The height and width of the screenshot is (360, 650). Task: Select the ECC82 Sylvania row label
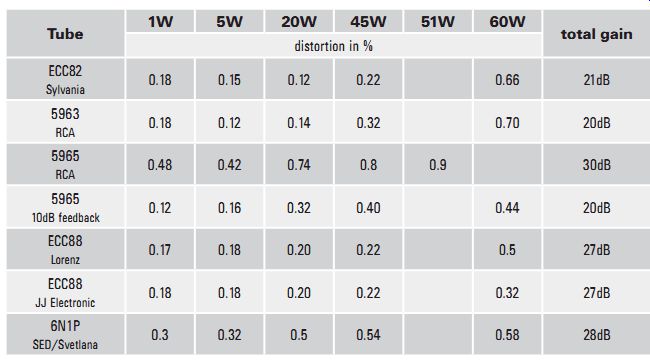pos(65,79)
